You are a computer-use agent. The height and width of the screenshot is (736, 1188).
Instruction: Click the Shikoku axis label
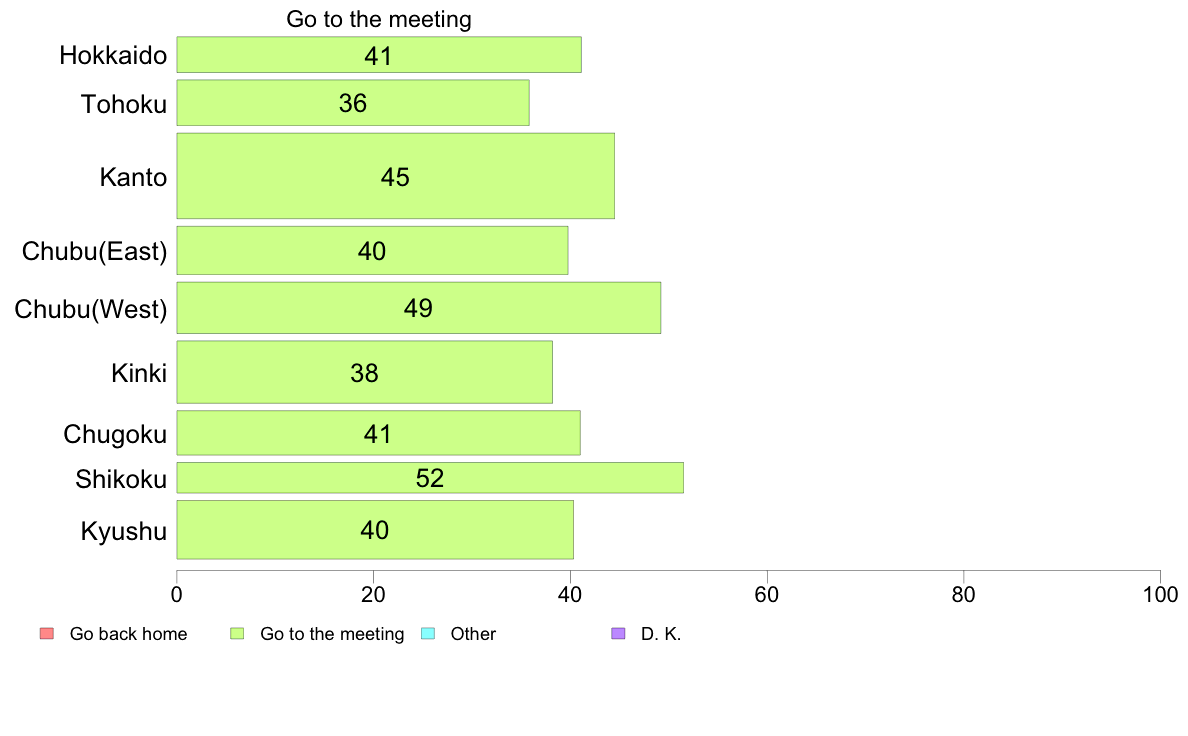click(121, 479)
